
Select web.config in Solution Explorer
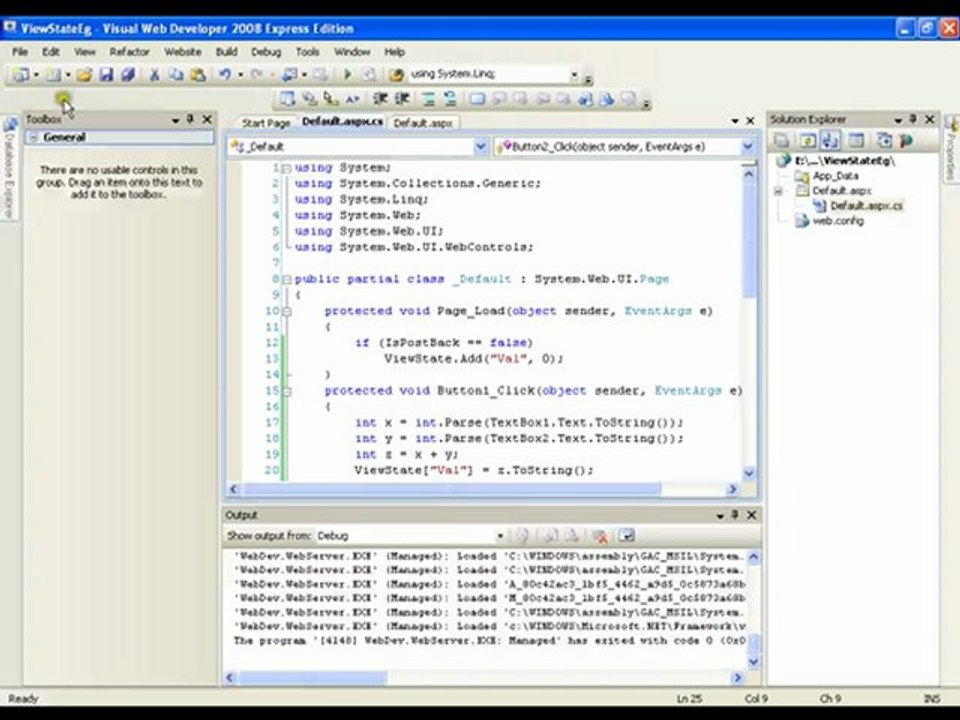coord(838,221)
